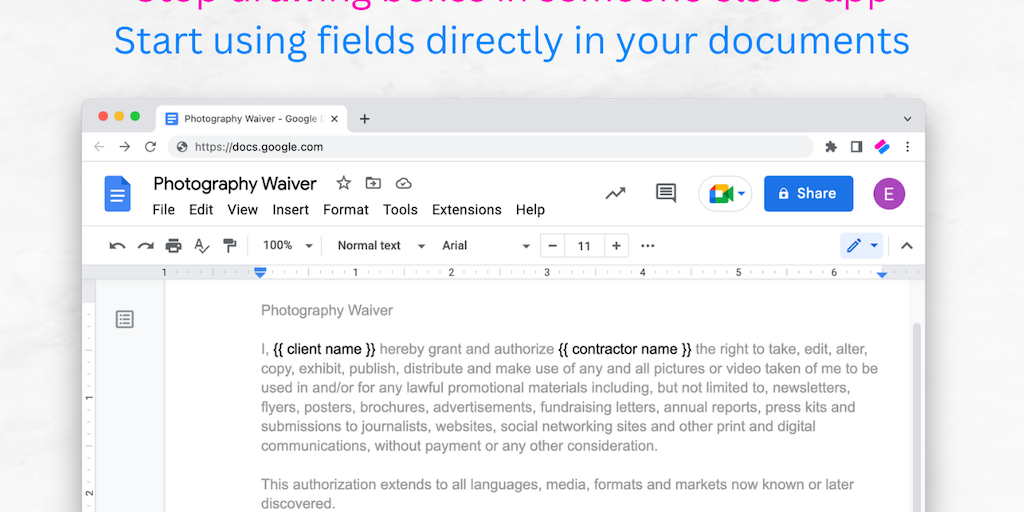Collapse the menus with up chevron
Image resolution: width=1024 pixels, height=512 pixels.
[906, 246]
